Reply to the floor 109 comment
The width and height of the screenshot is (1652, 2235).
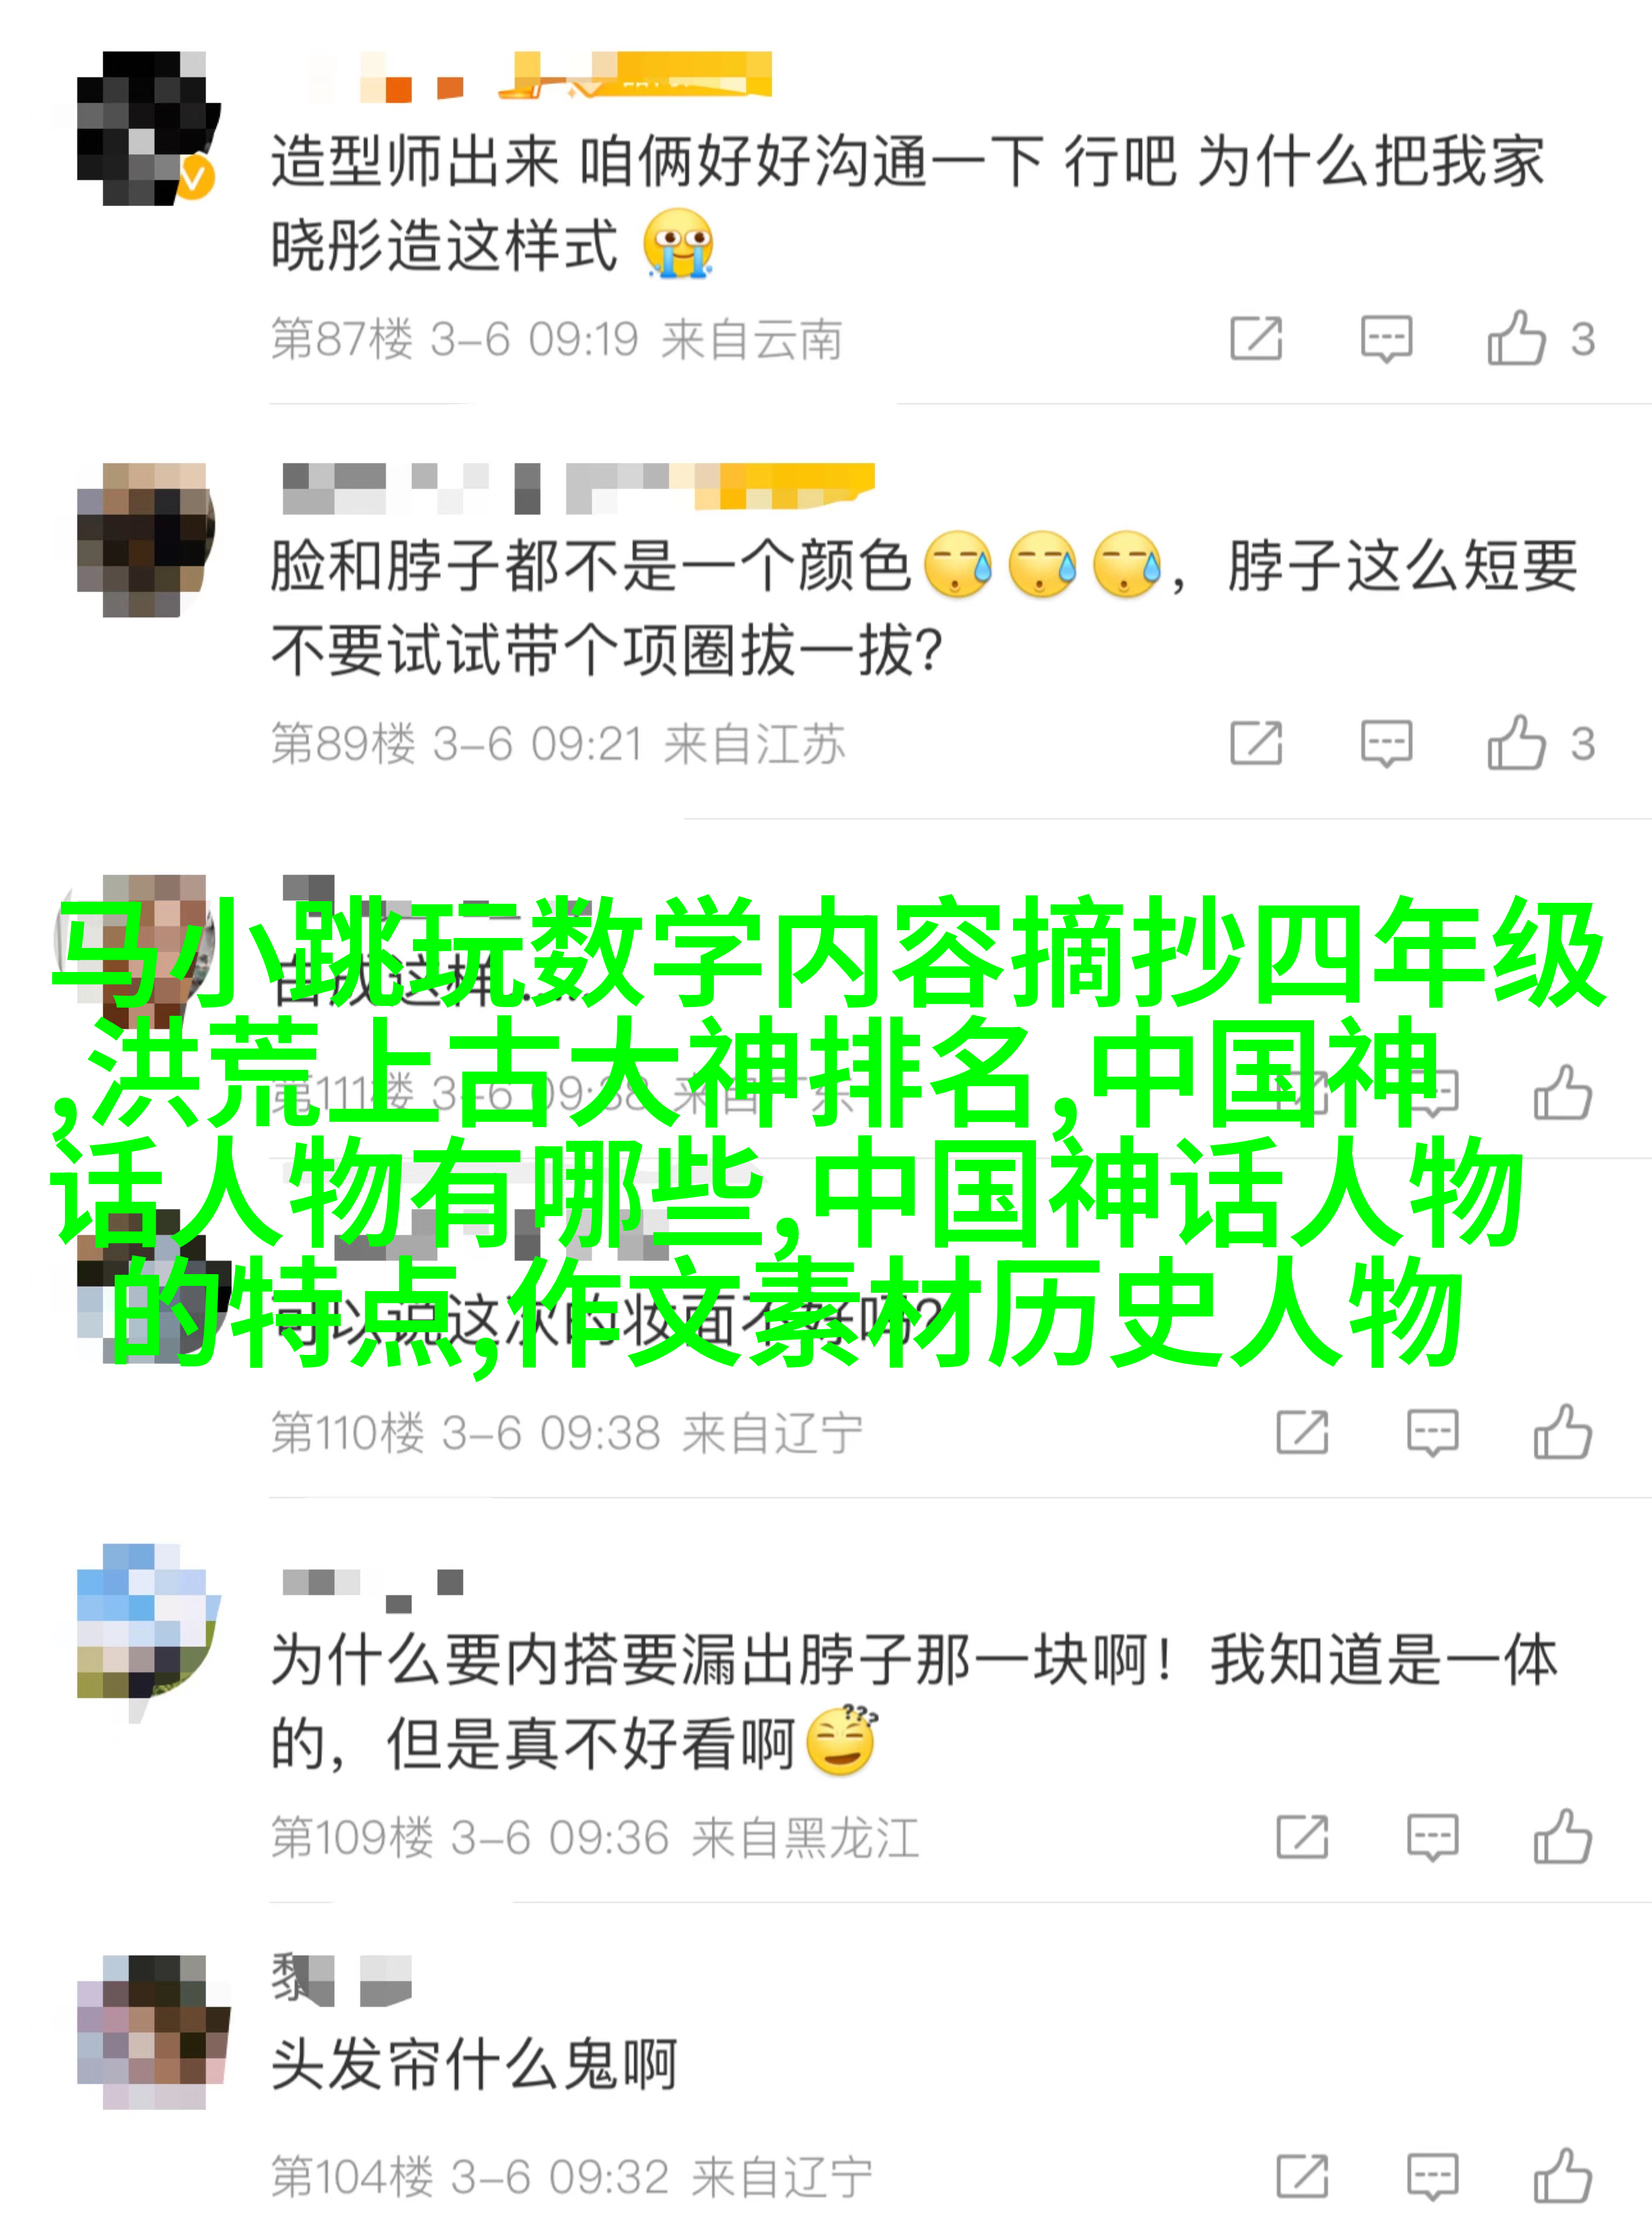tap(1432, 1837)
